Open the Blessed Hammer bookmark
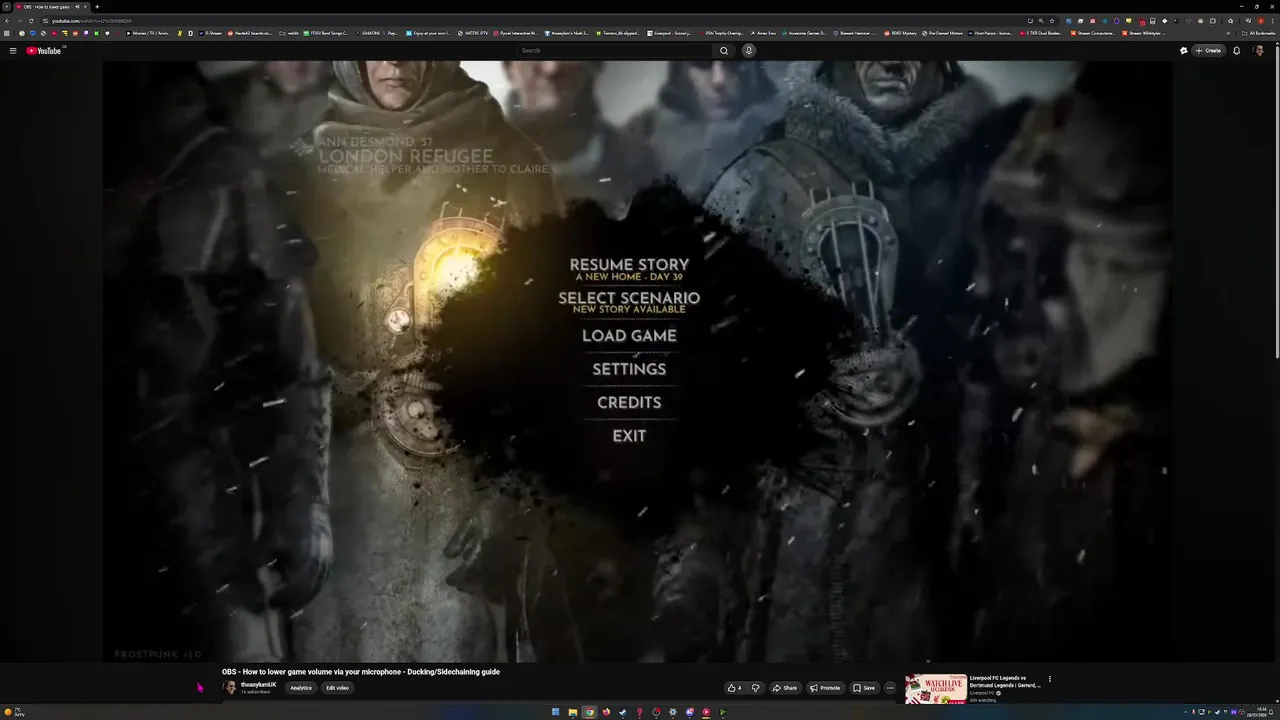The image size is (1280, 720). [x=854, y=33]
